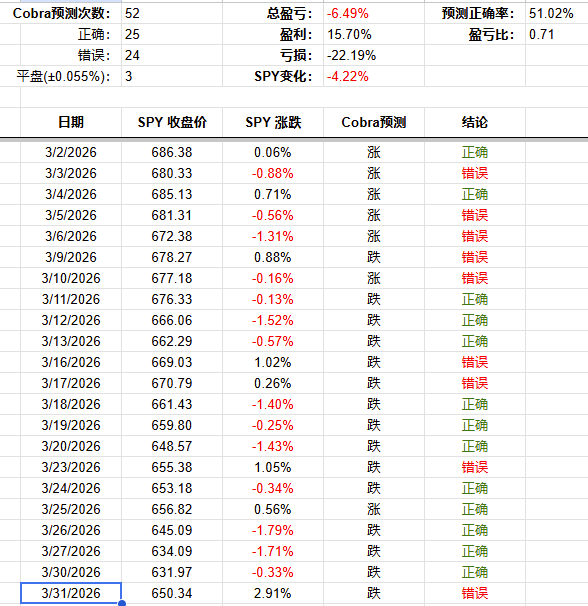The height and width of the screenshot is (606, 588).
Task: Click the 平盘(±0.055%) label cell
Action: tap(71, 76)
